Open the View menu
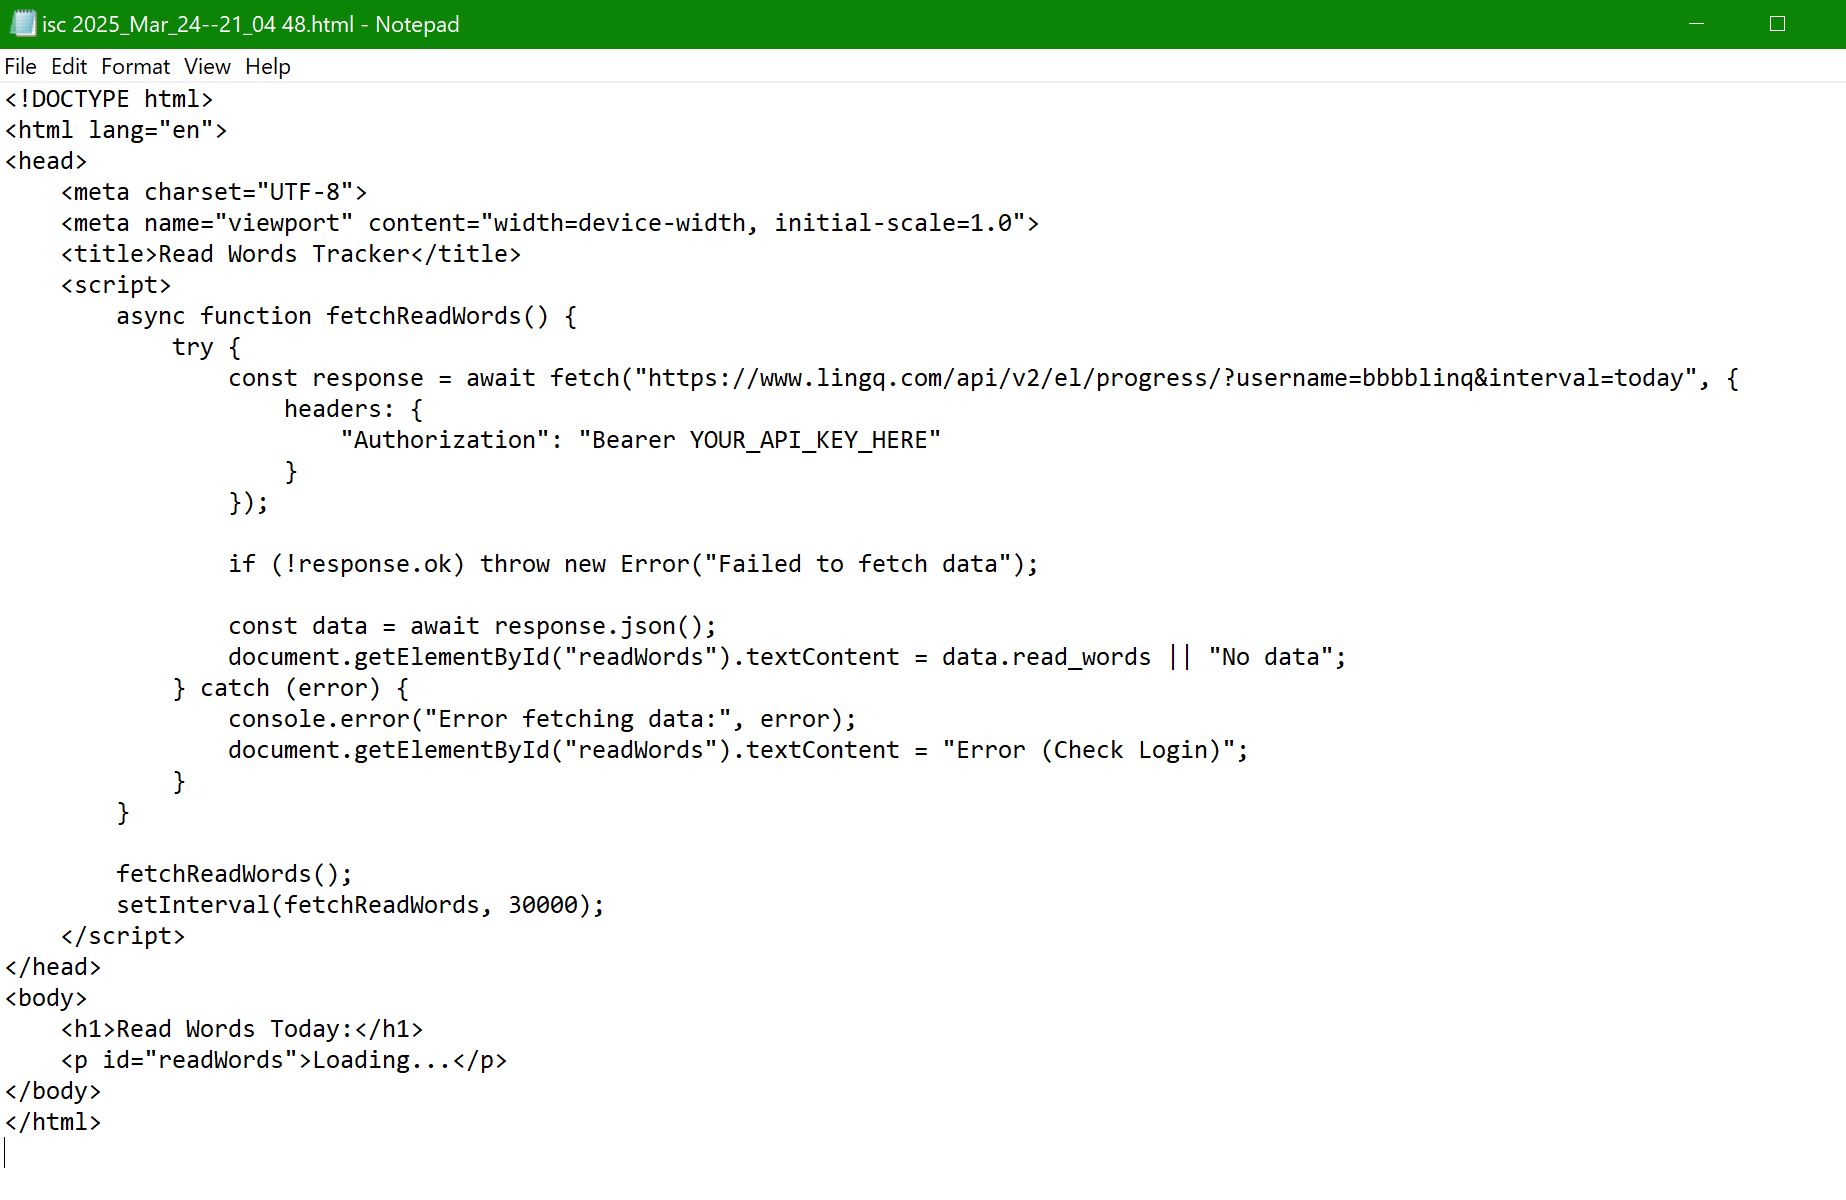The width and height of the screenshot is (1846, 1200). [x=207, y=66]
